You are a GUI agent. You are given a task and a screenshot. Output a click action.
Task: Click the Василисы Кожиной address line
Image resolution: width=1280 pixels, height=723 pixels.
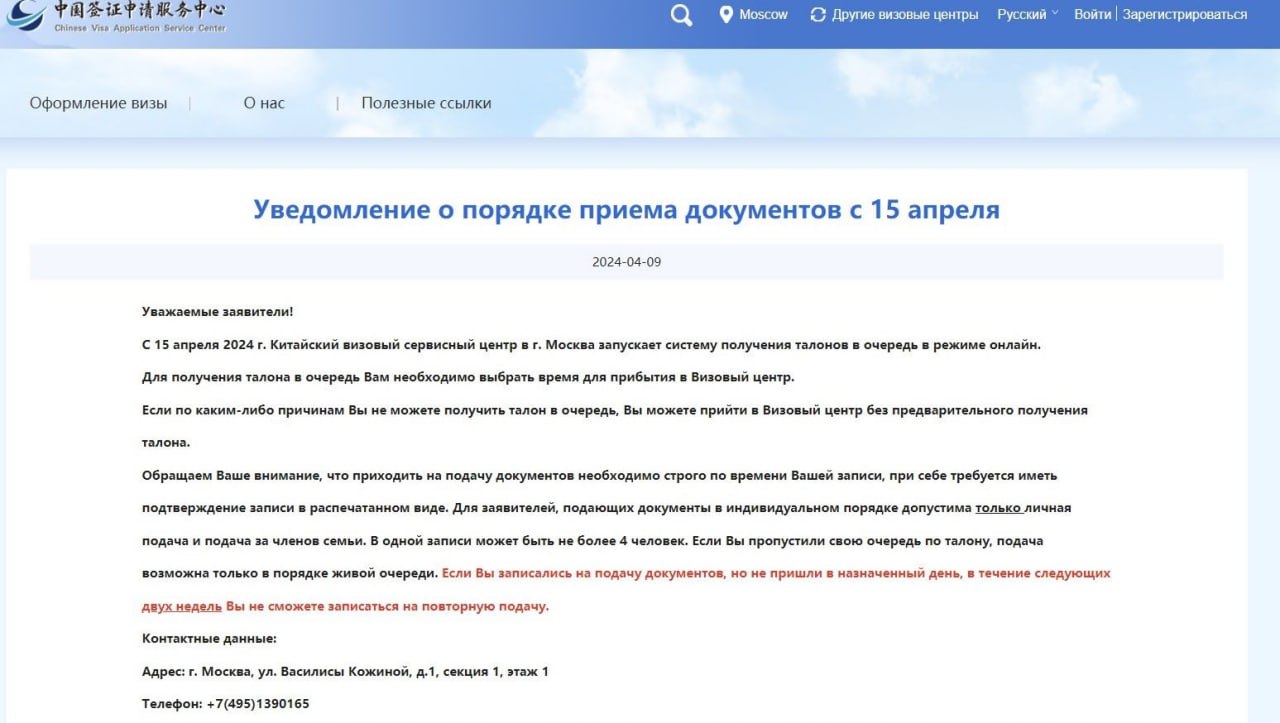[345, 671]
